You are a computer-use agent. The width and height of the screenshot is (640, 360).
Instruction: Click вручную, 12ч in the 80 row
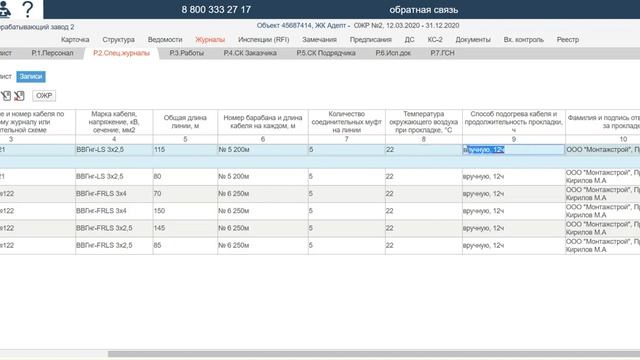pyautogui.click(x=513, y=176)
